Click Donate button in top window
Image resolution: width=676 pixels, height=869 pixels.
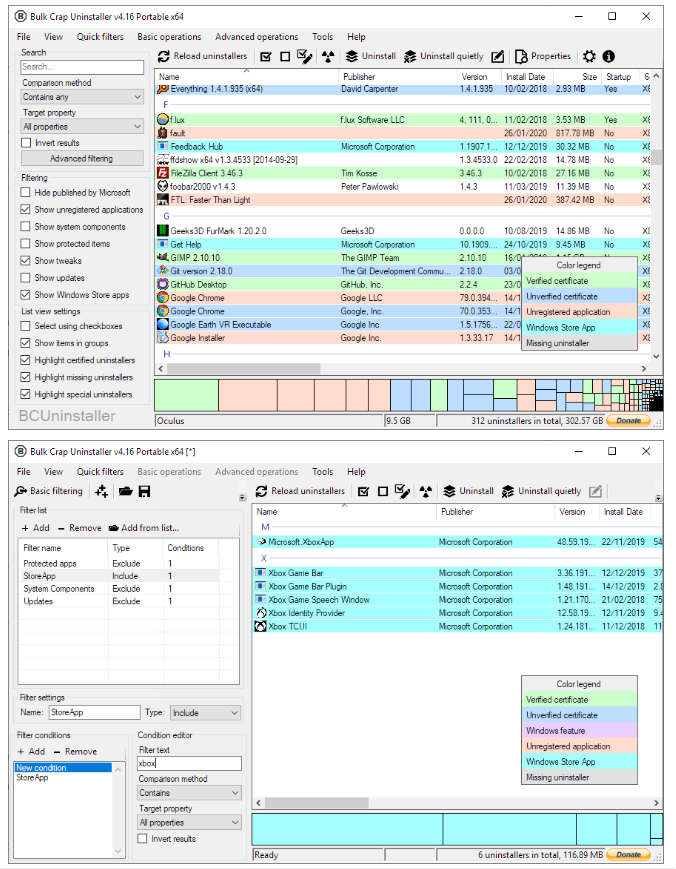[x=628, y=421]
